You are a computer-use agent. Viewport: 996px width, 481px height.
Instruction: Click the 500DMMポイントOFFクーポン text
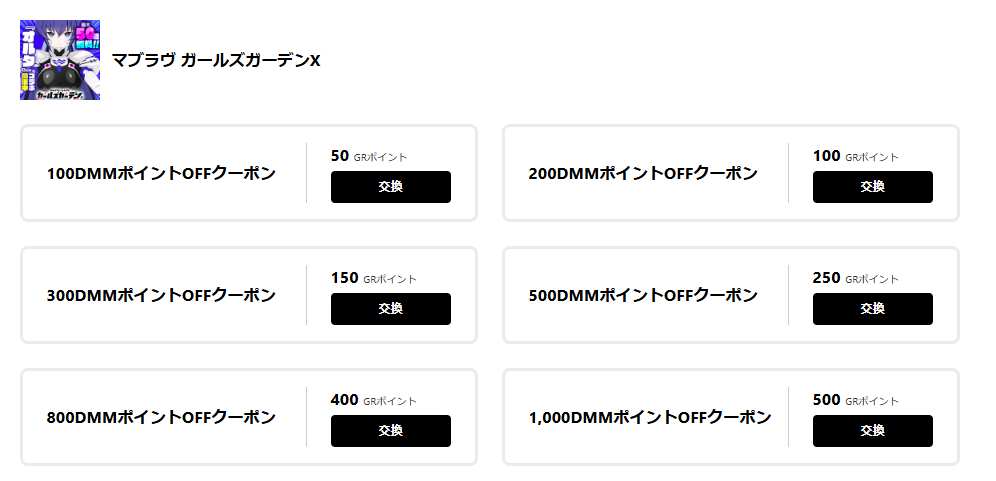point(643,296)
